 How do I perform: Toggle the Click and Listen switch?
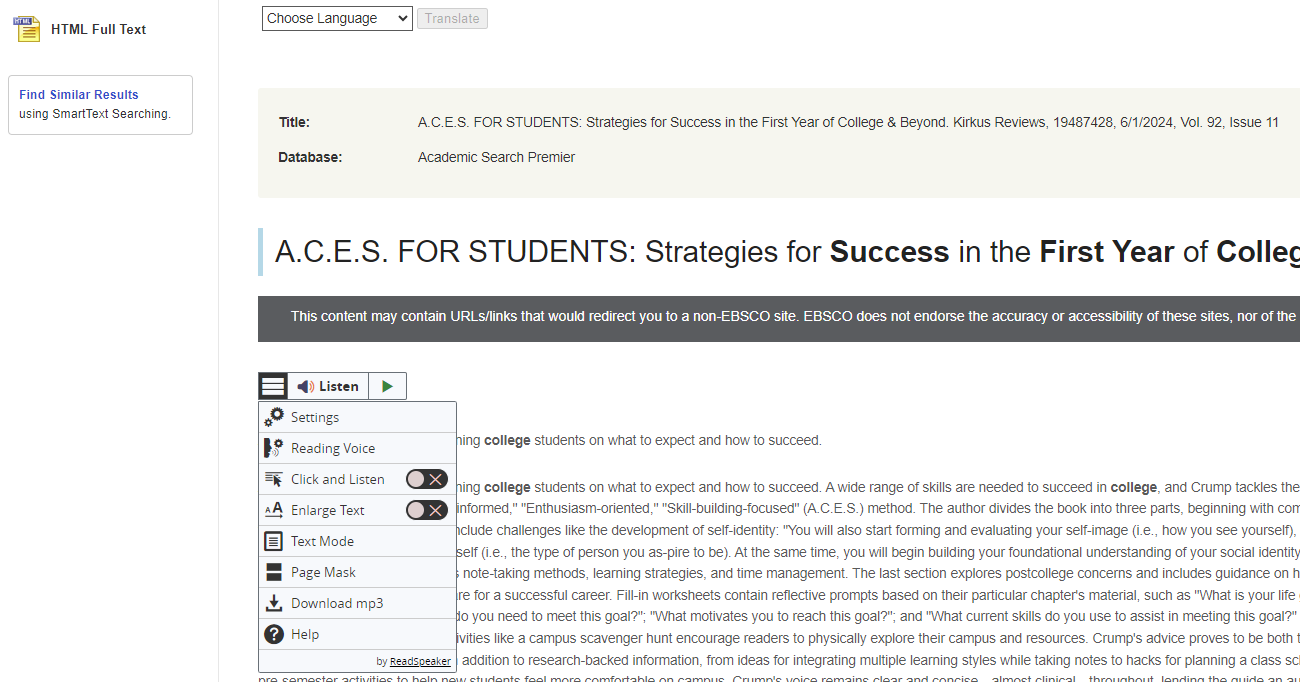tap(426, 479)
